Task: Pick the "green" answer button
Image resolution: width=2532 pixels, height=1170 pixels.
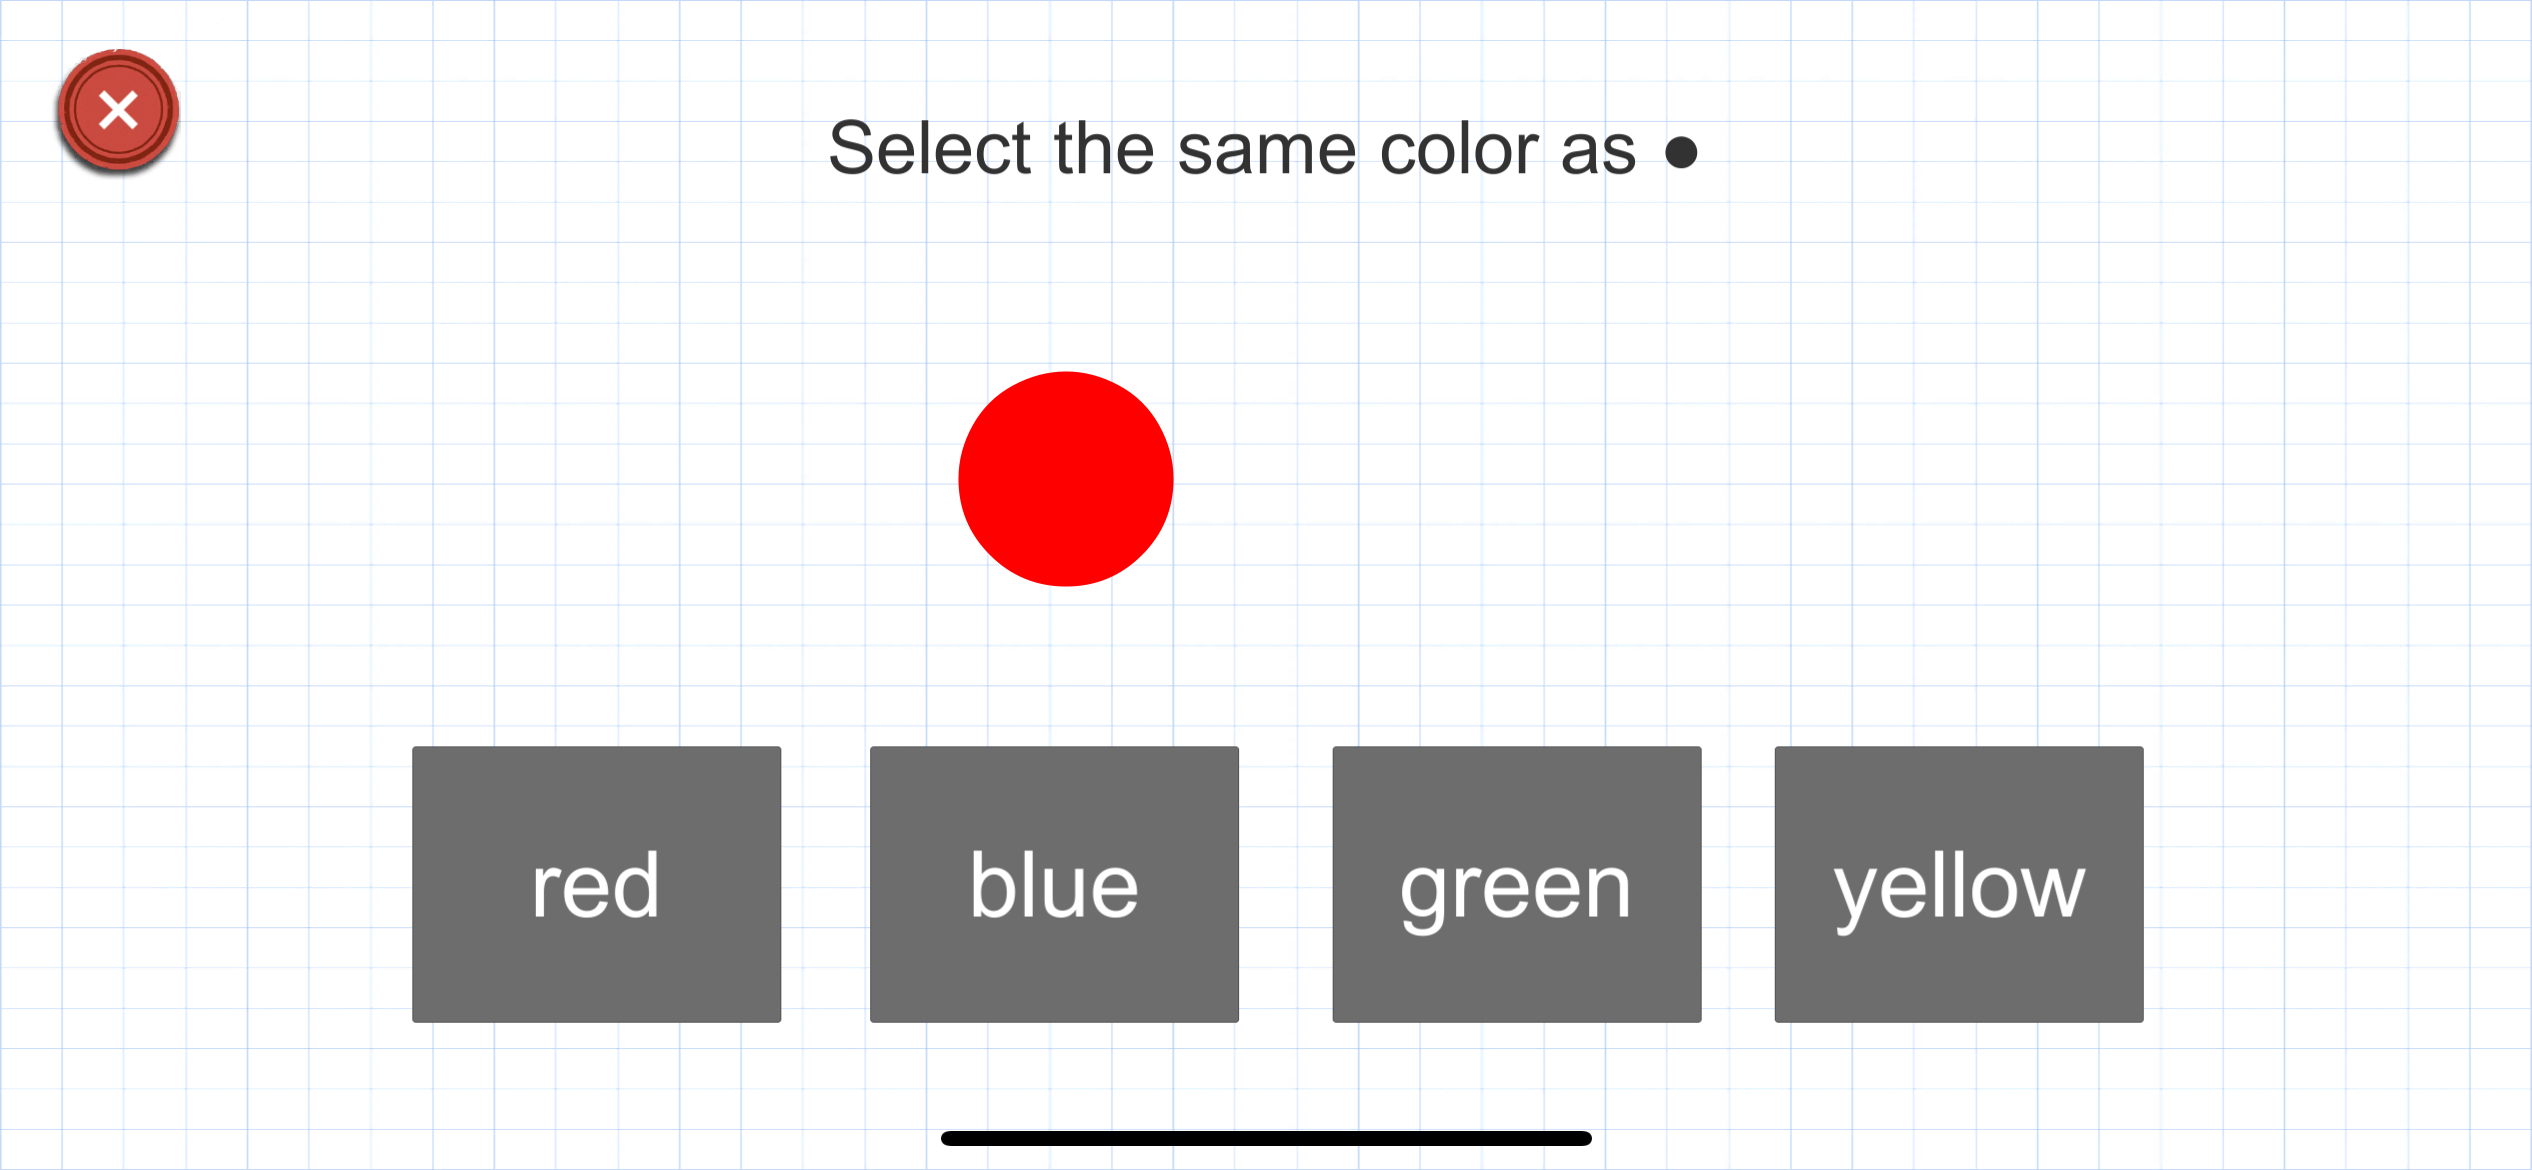Action: tap(1516, 884)
